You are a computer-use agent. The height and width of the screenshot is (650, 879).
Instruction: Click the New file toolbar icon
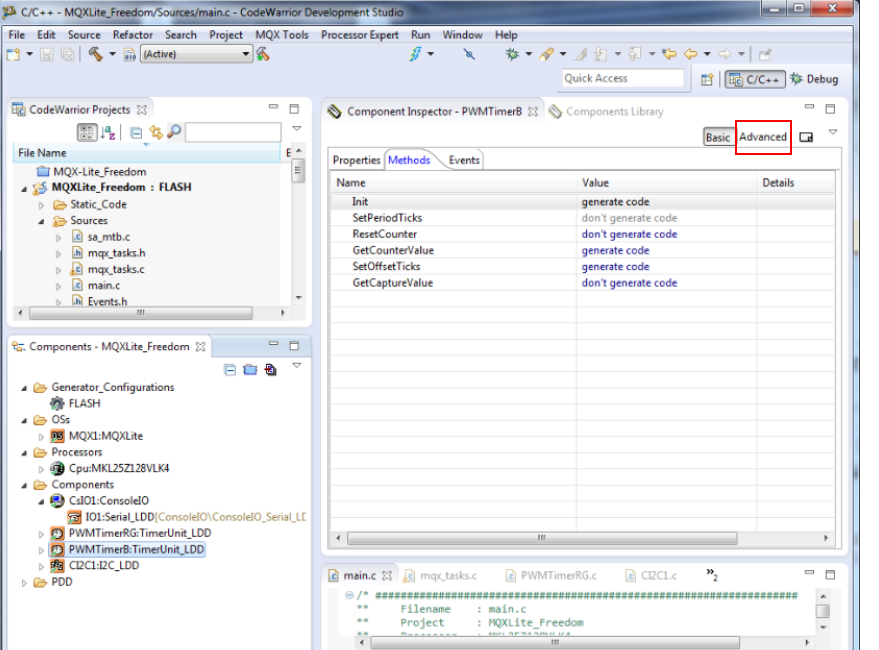click(13, 54)
